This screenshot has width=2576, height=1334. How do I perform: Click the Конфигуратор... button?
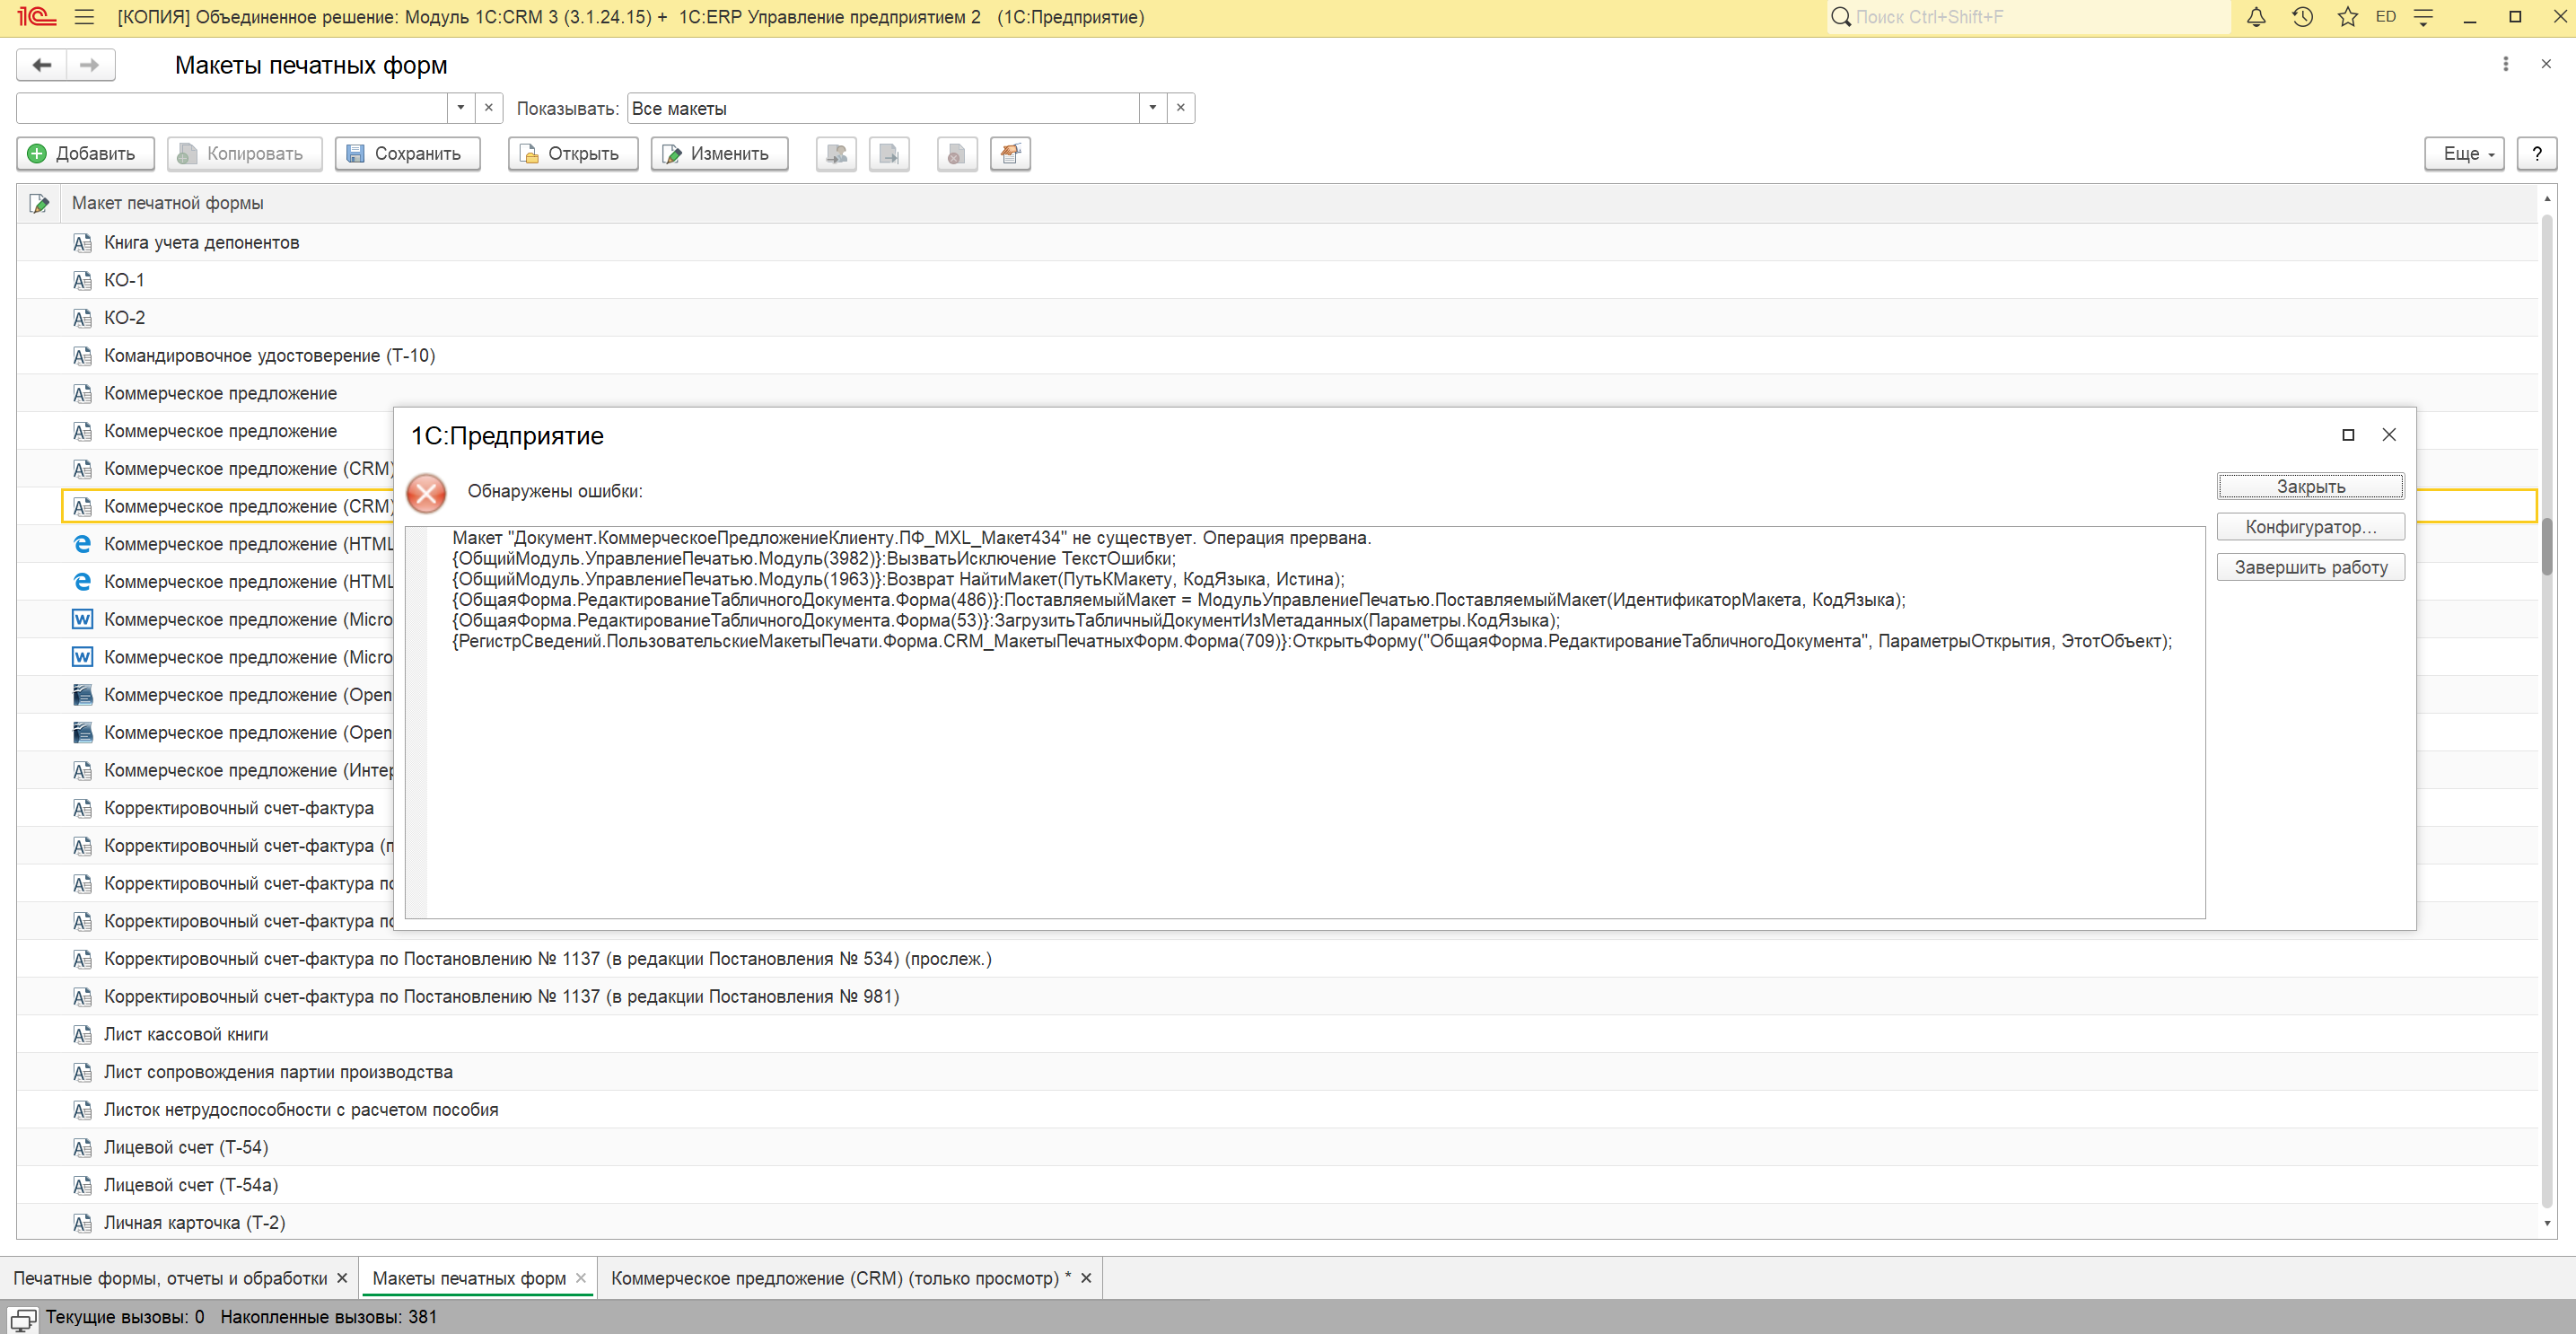pos(2311,527)
